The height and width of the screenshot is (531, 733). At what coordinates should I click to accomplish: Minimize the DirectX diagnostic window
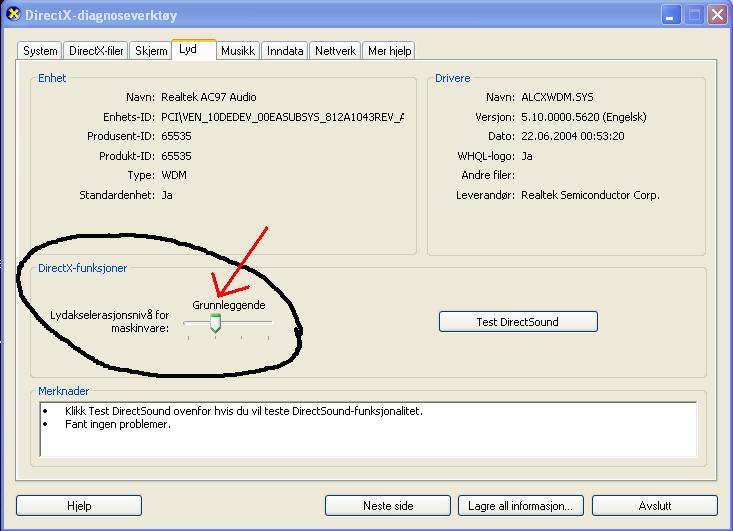[671, 15]
